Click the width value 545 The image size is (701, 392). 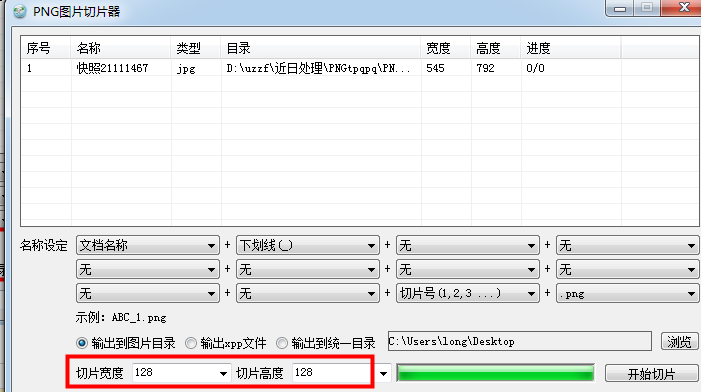435,68
